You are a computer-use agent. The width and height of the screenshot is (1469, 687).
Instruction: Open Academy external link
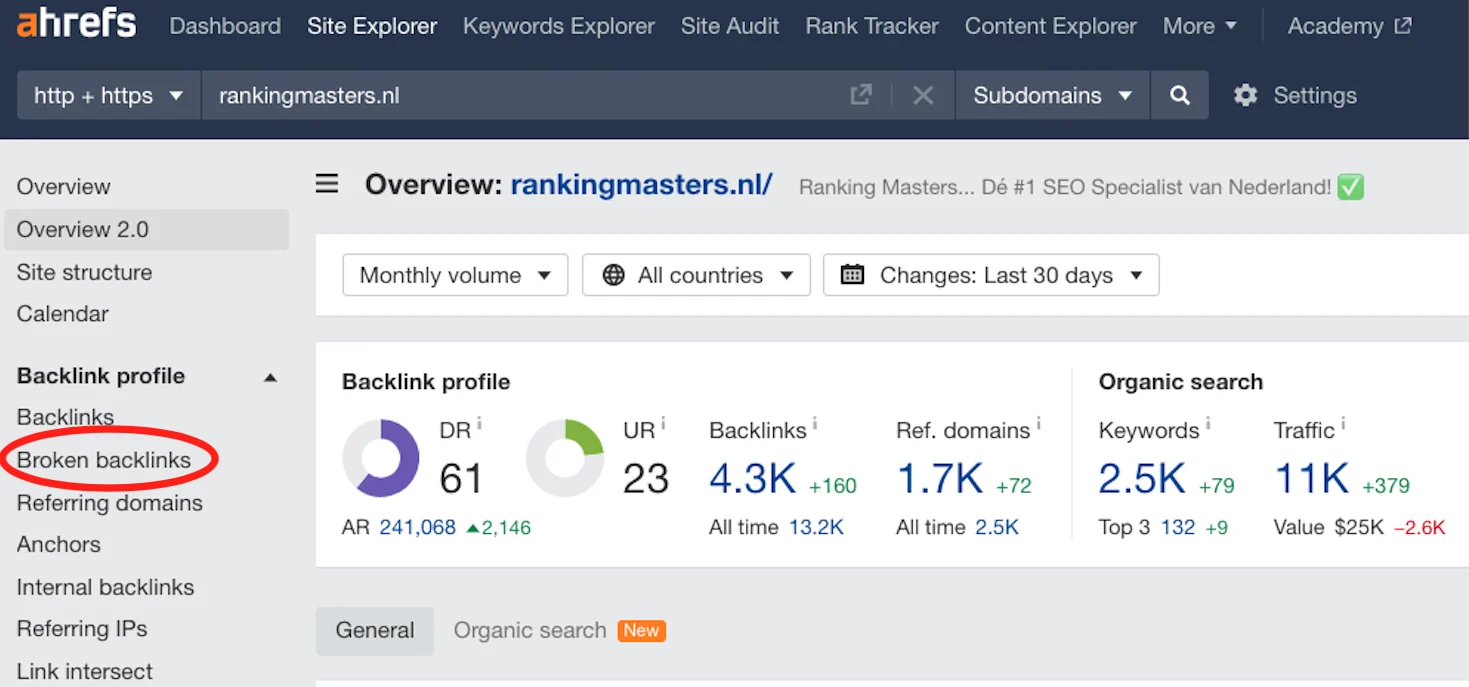1349,26
